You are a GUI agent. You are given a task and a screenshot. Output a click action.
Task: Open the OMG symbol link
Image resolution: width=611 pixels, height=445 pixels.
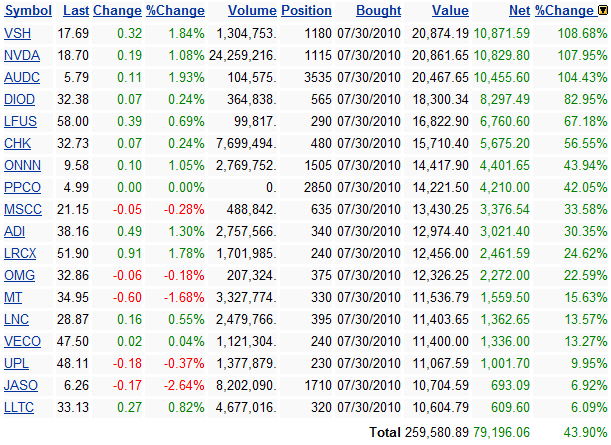pos(19,276)
